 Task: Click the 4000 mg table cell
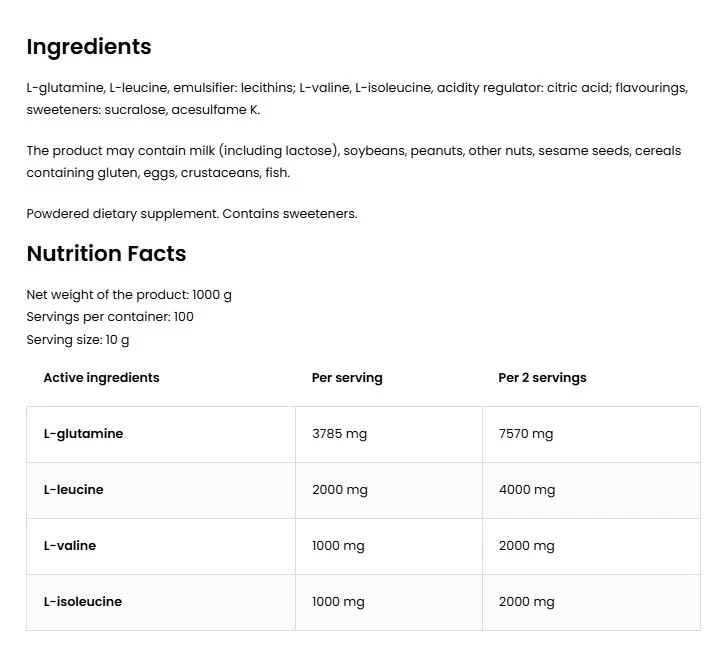coord(527,490)
